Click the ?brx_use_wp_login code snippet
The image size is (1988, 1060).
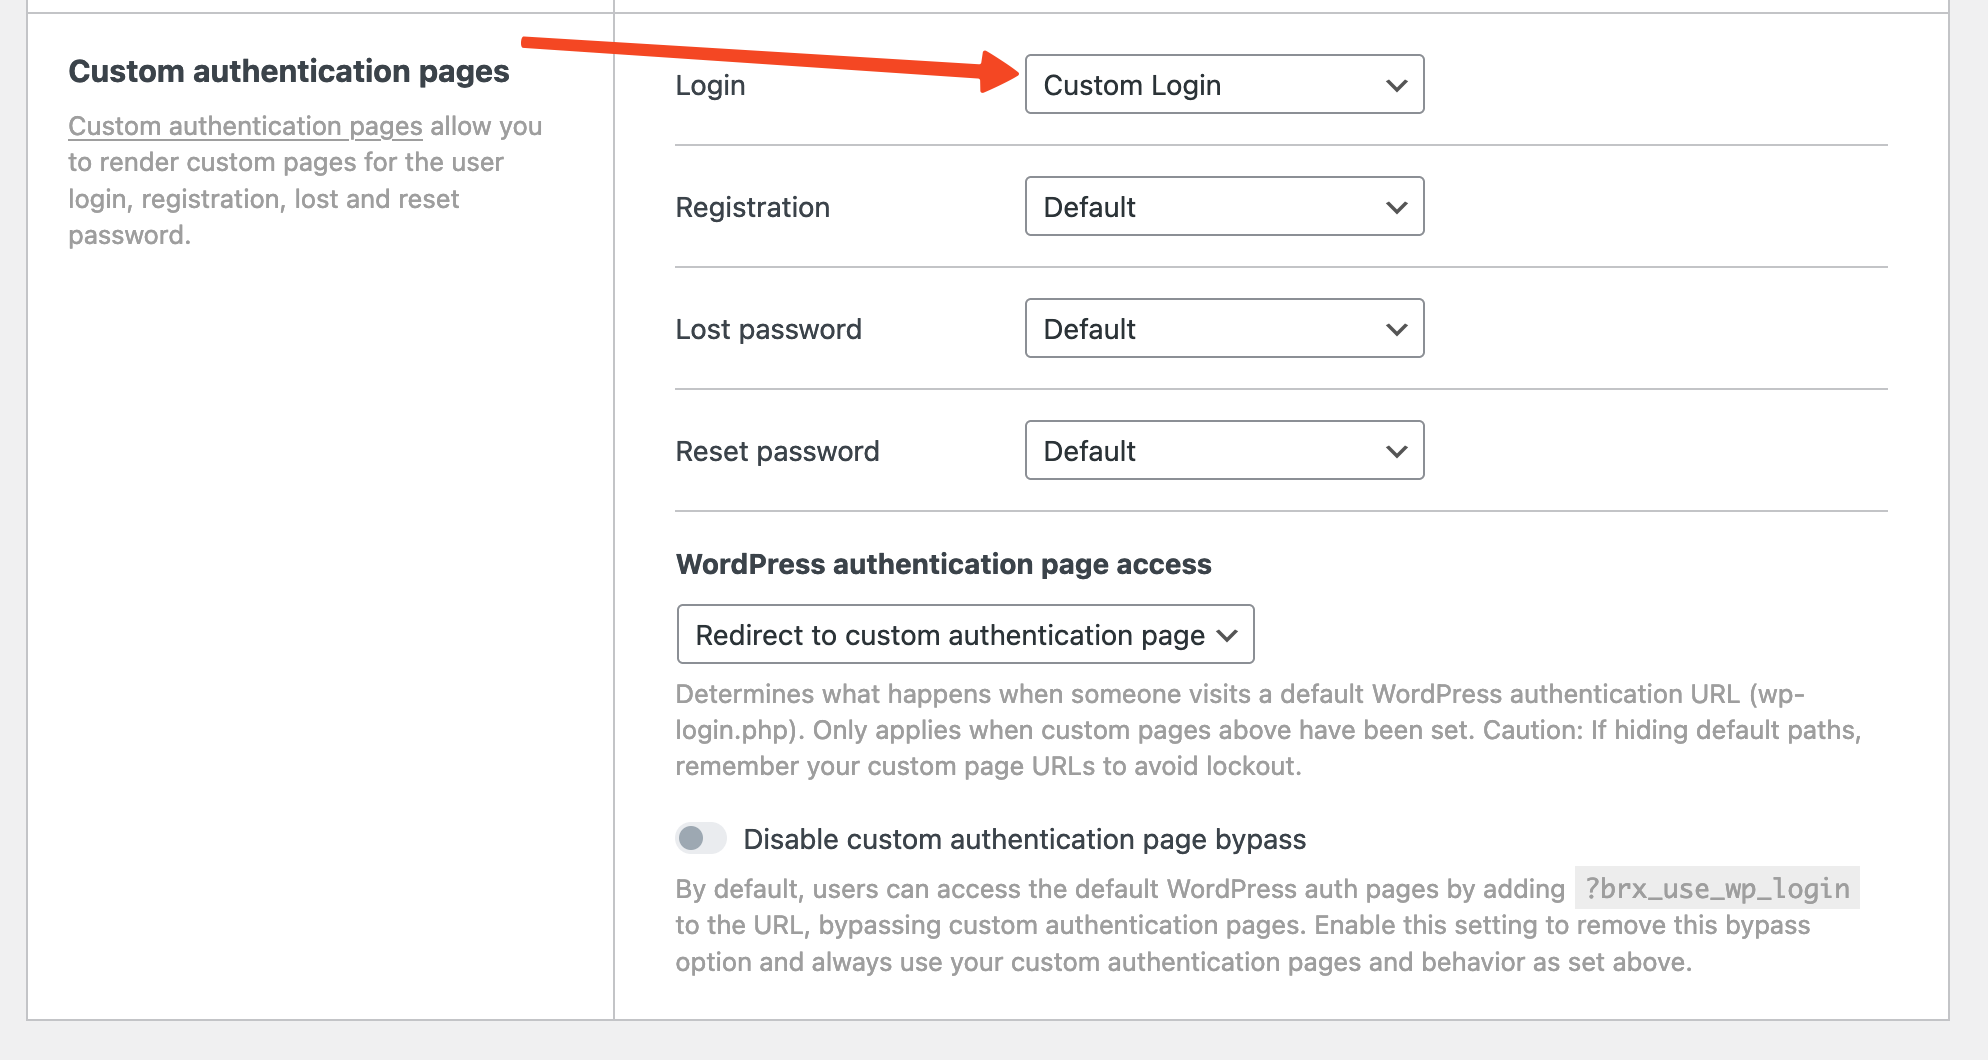pyautogui.click(x=1716, y=889)
